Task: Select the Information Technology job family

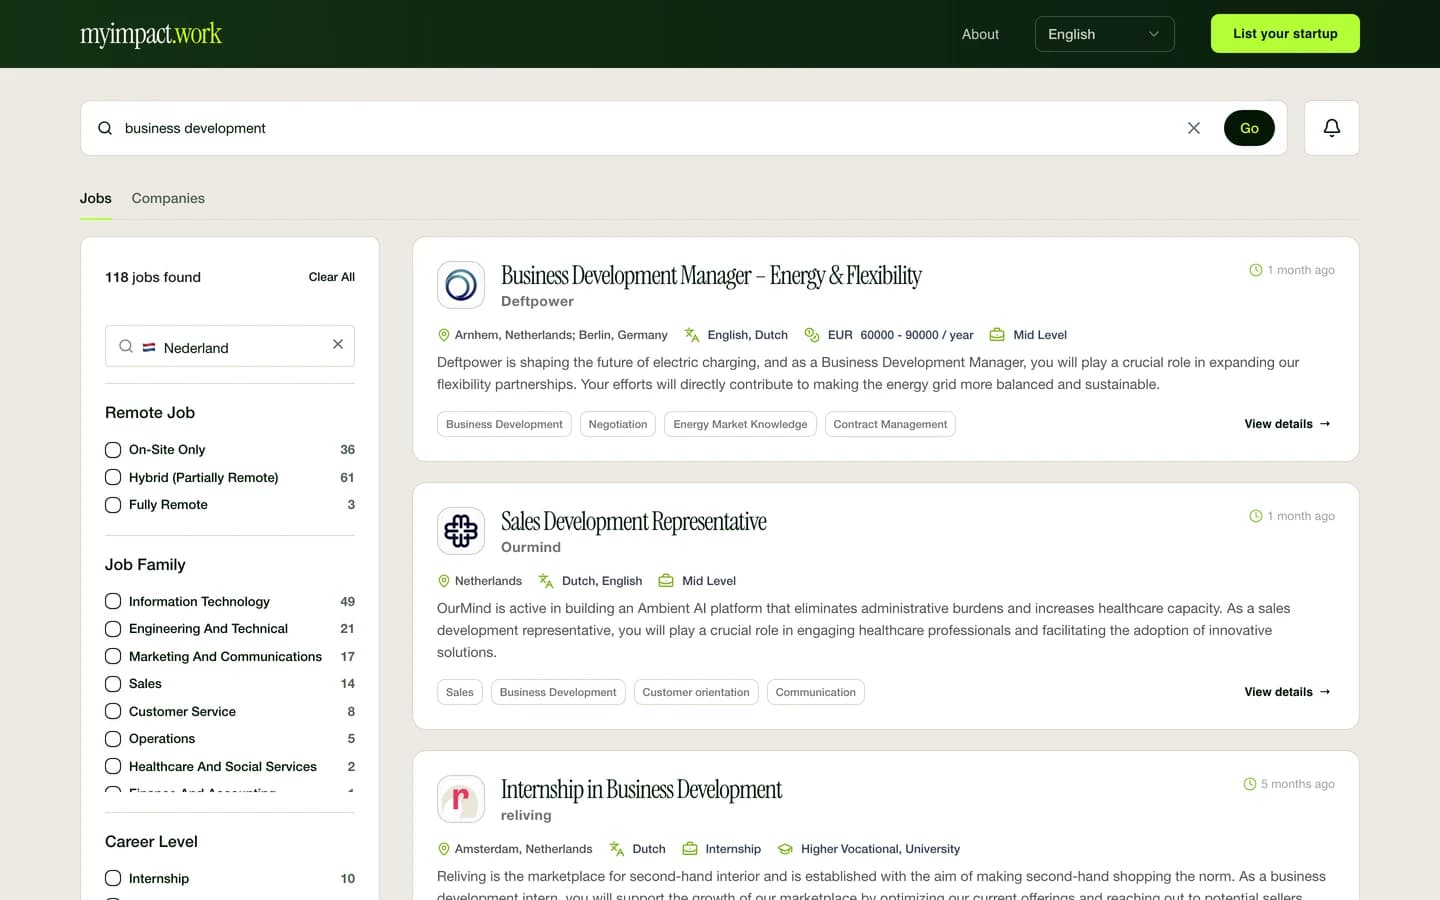Action: pyautogui.click(x=113, y=601)
